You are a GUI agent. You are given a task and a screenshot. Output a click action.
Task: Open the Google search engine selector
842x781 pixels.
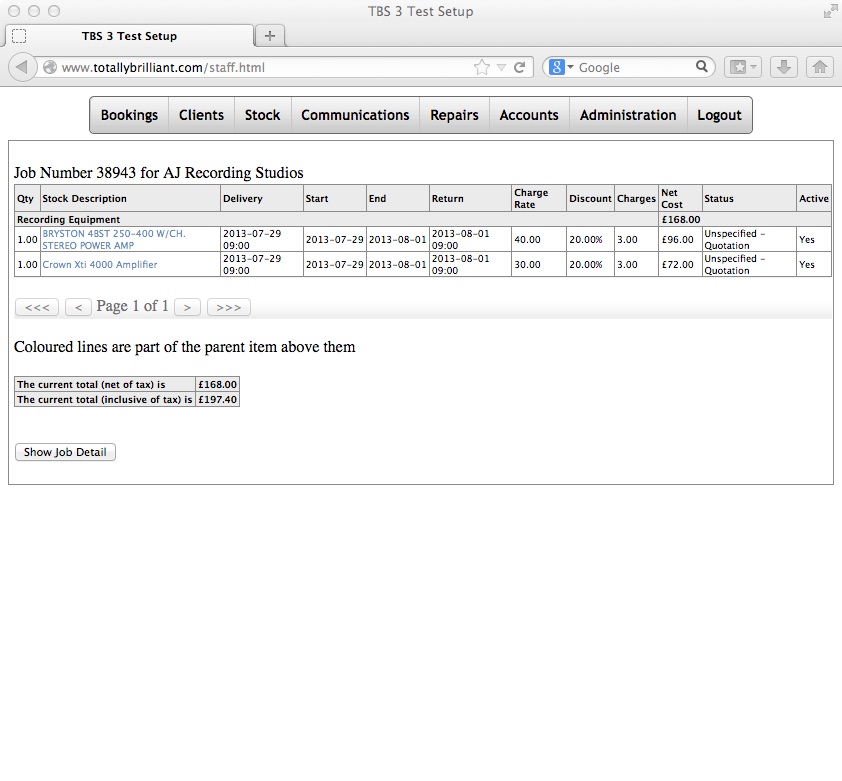(561, 67)
